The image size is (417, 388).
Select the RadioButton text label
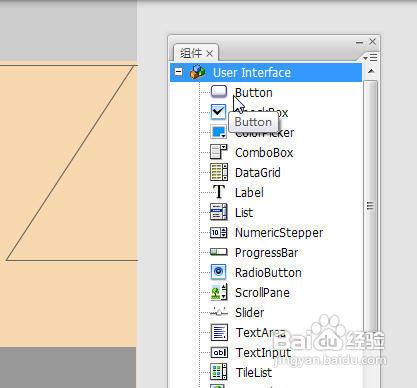pyautogui.click(x=268, y=272)
